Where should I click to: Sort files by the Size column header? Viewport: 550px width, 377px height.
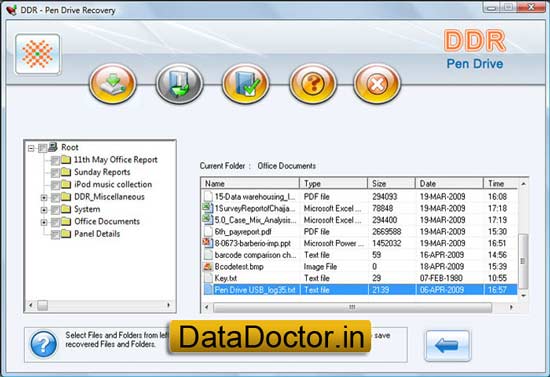click(x=391, y=183)
